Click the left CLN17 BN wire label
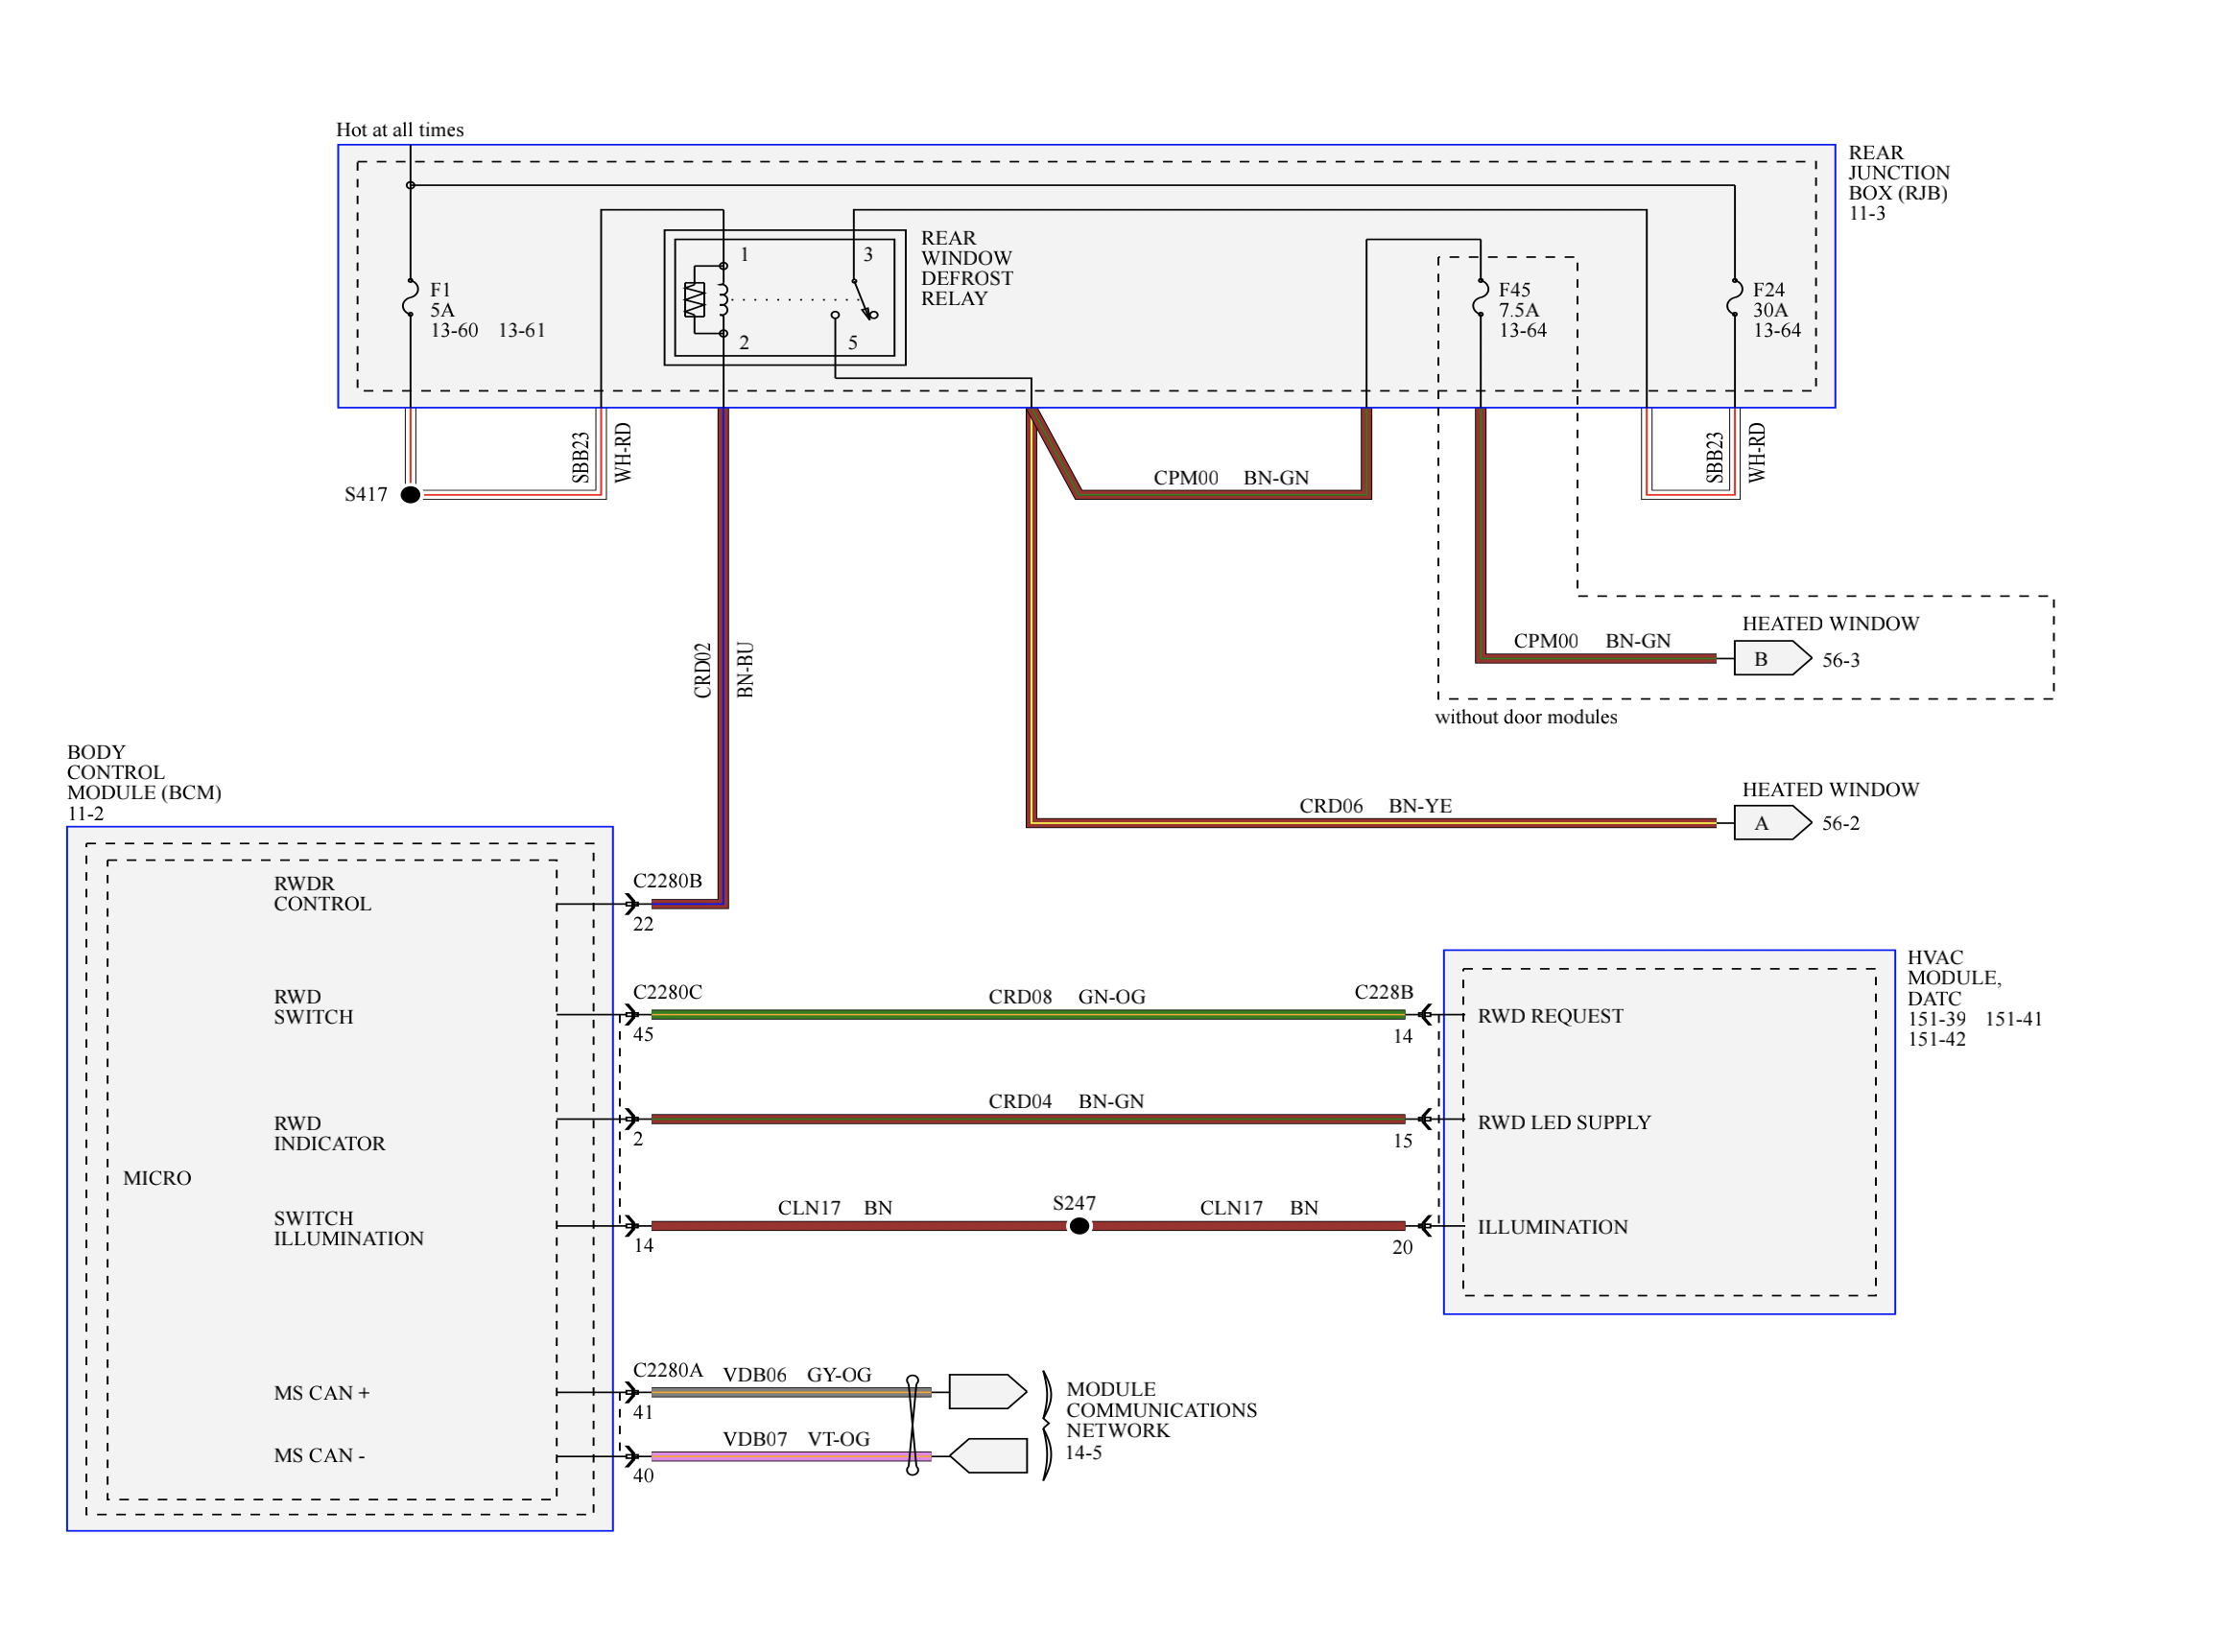 point(834,1208)
